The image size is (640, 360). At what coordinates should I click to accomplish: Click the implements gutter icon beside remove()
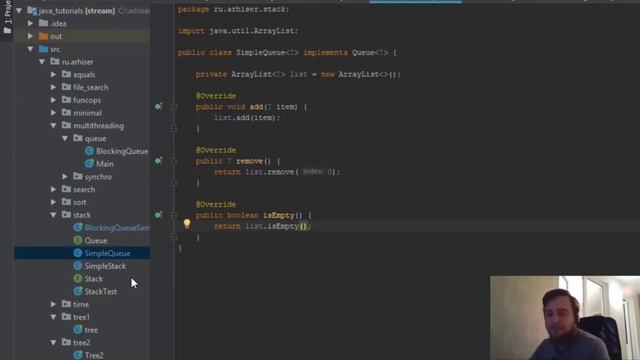pyautogui.click(x=159, y=161)
